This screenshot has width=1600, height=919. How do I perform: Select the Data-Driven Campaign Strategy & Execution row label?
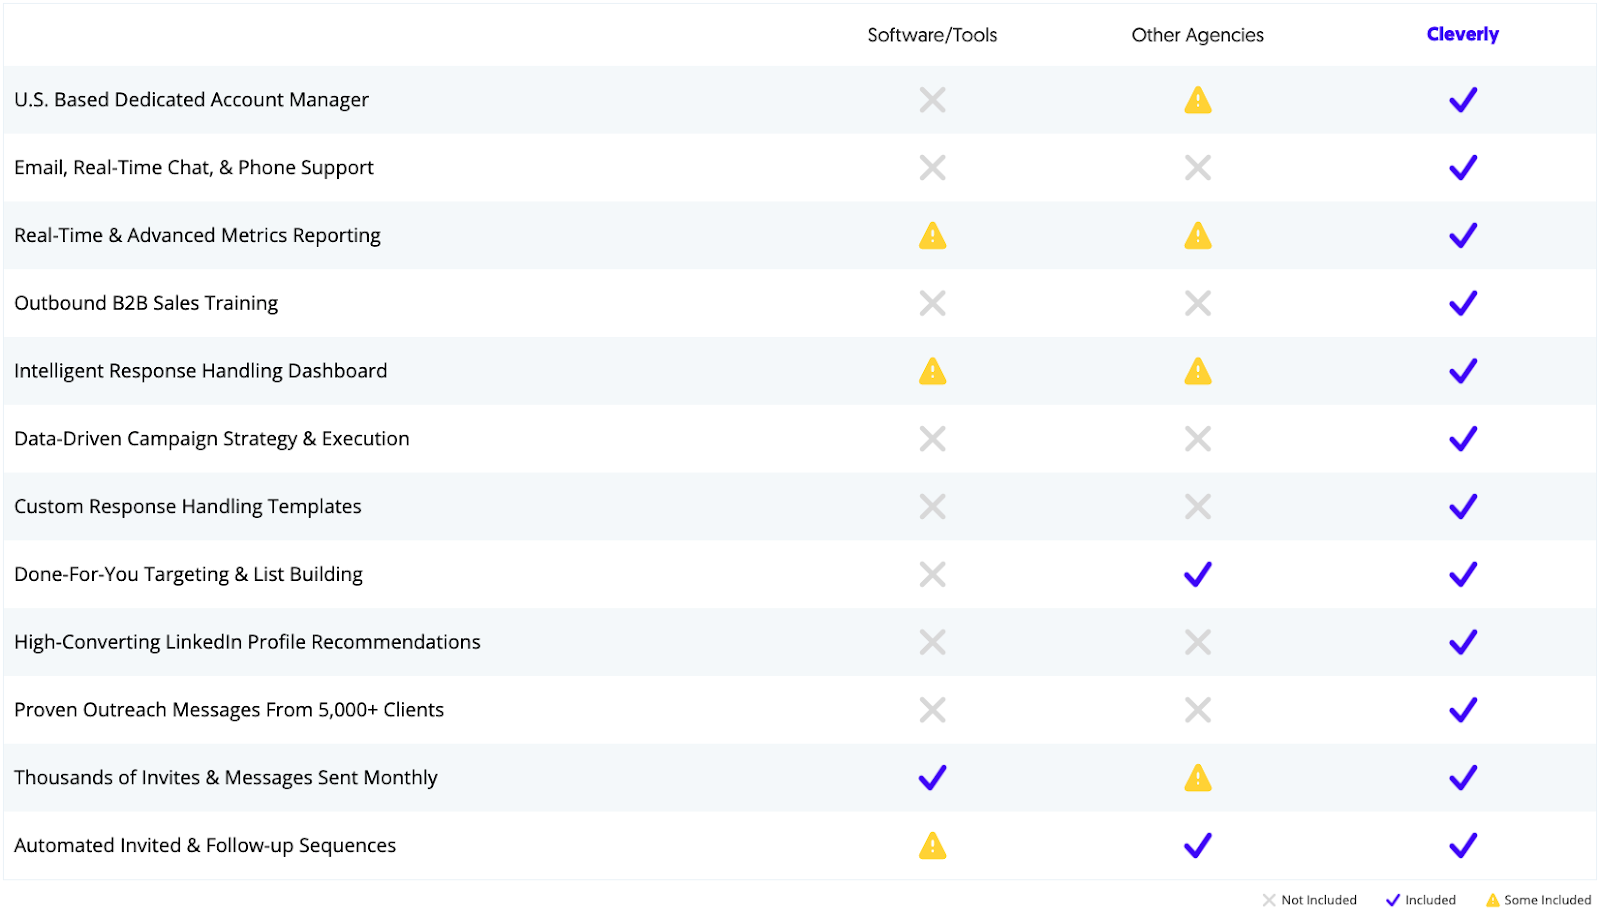[x=212, y=439]
